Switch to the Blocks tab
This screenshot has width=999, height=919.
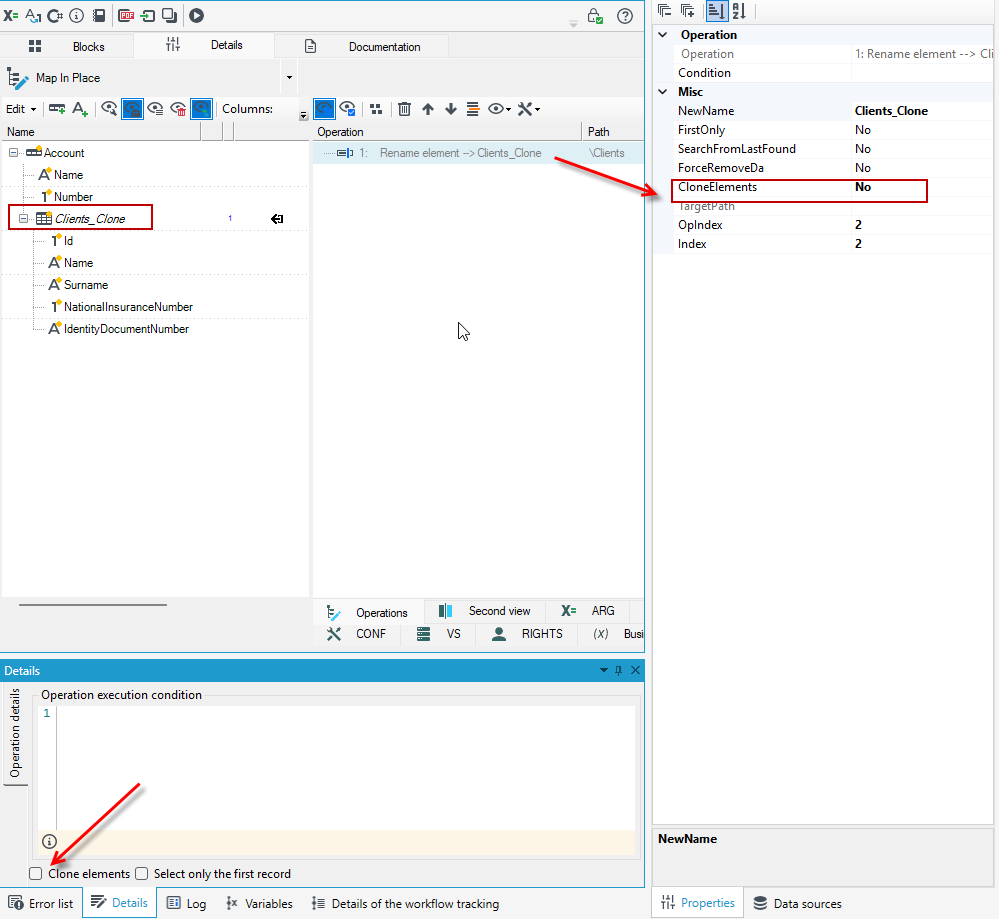(67, 47)
